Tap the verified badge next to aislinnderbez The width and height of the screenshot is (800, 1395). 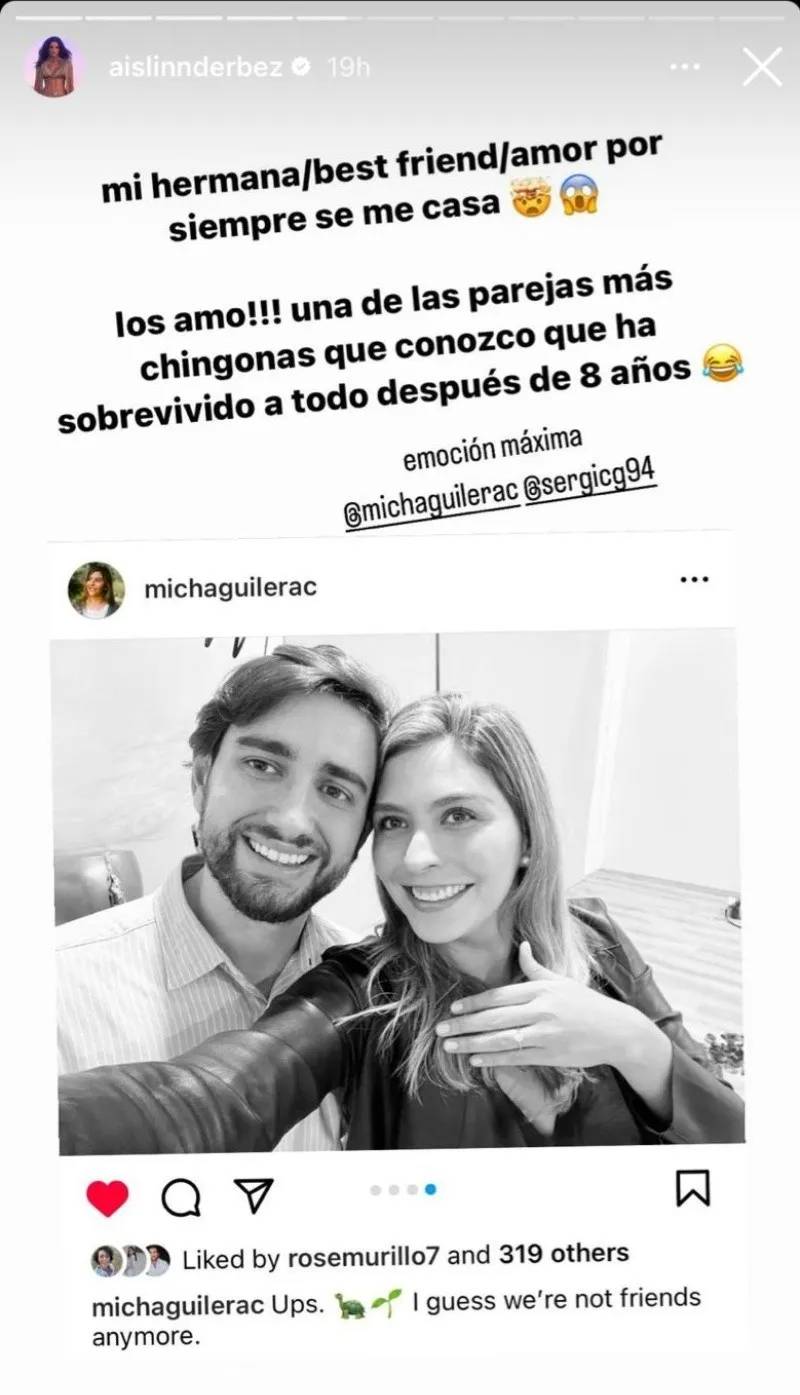pos(300,68)
